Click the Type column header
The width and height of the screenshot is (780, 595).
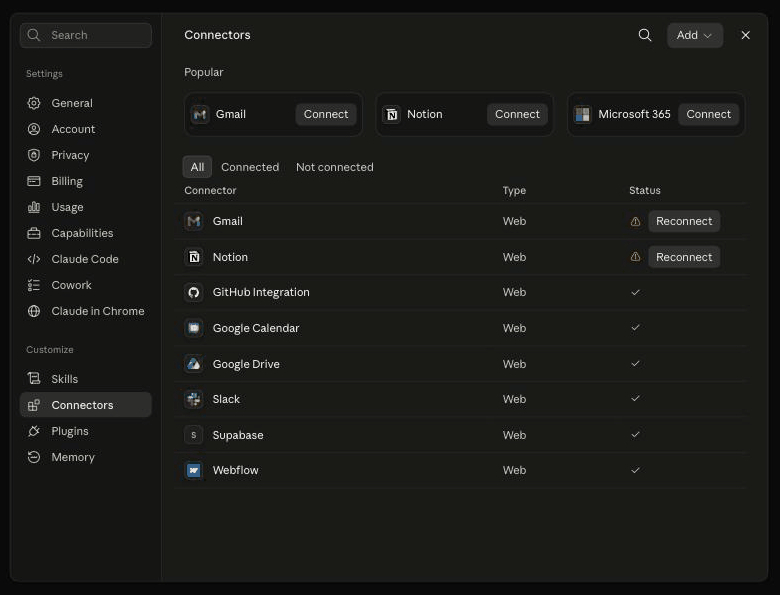pyautogui.click(x=514, y=191)
